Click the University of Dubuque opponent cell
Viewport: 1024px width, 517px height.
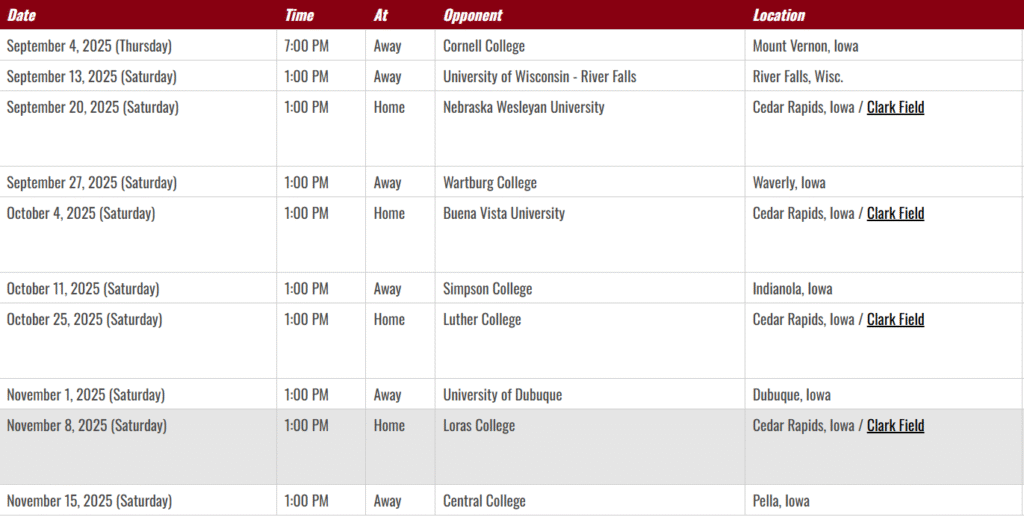pos(502,395)
